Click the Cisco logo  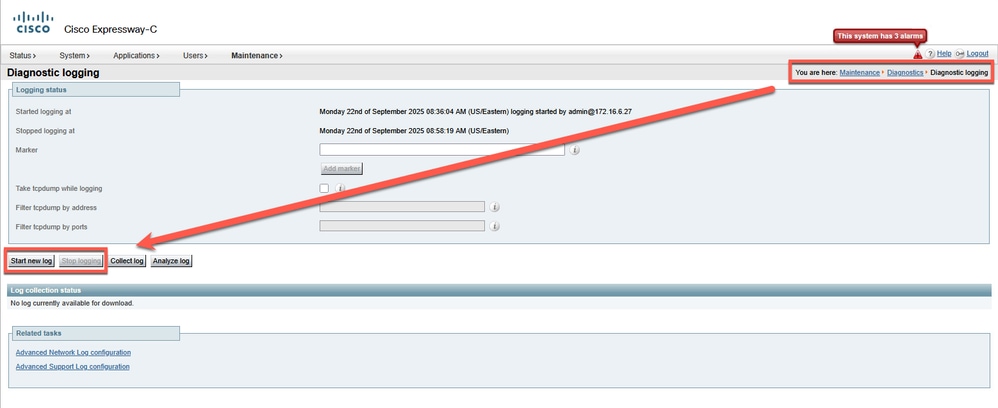tap(32, 23)
